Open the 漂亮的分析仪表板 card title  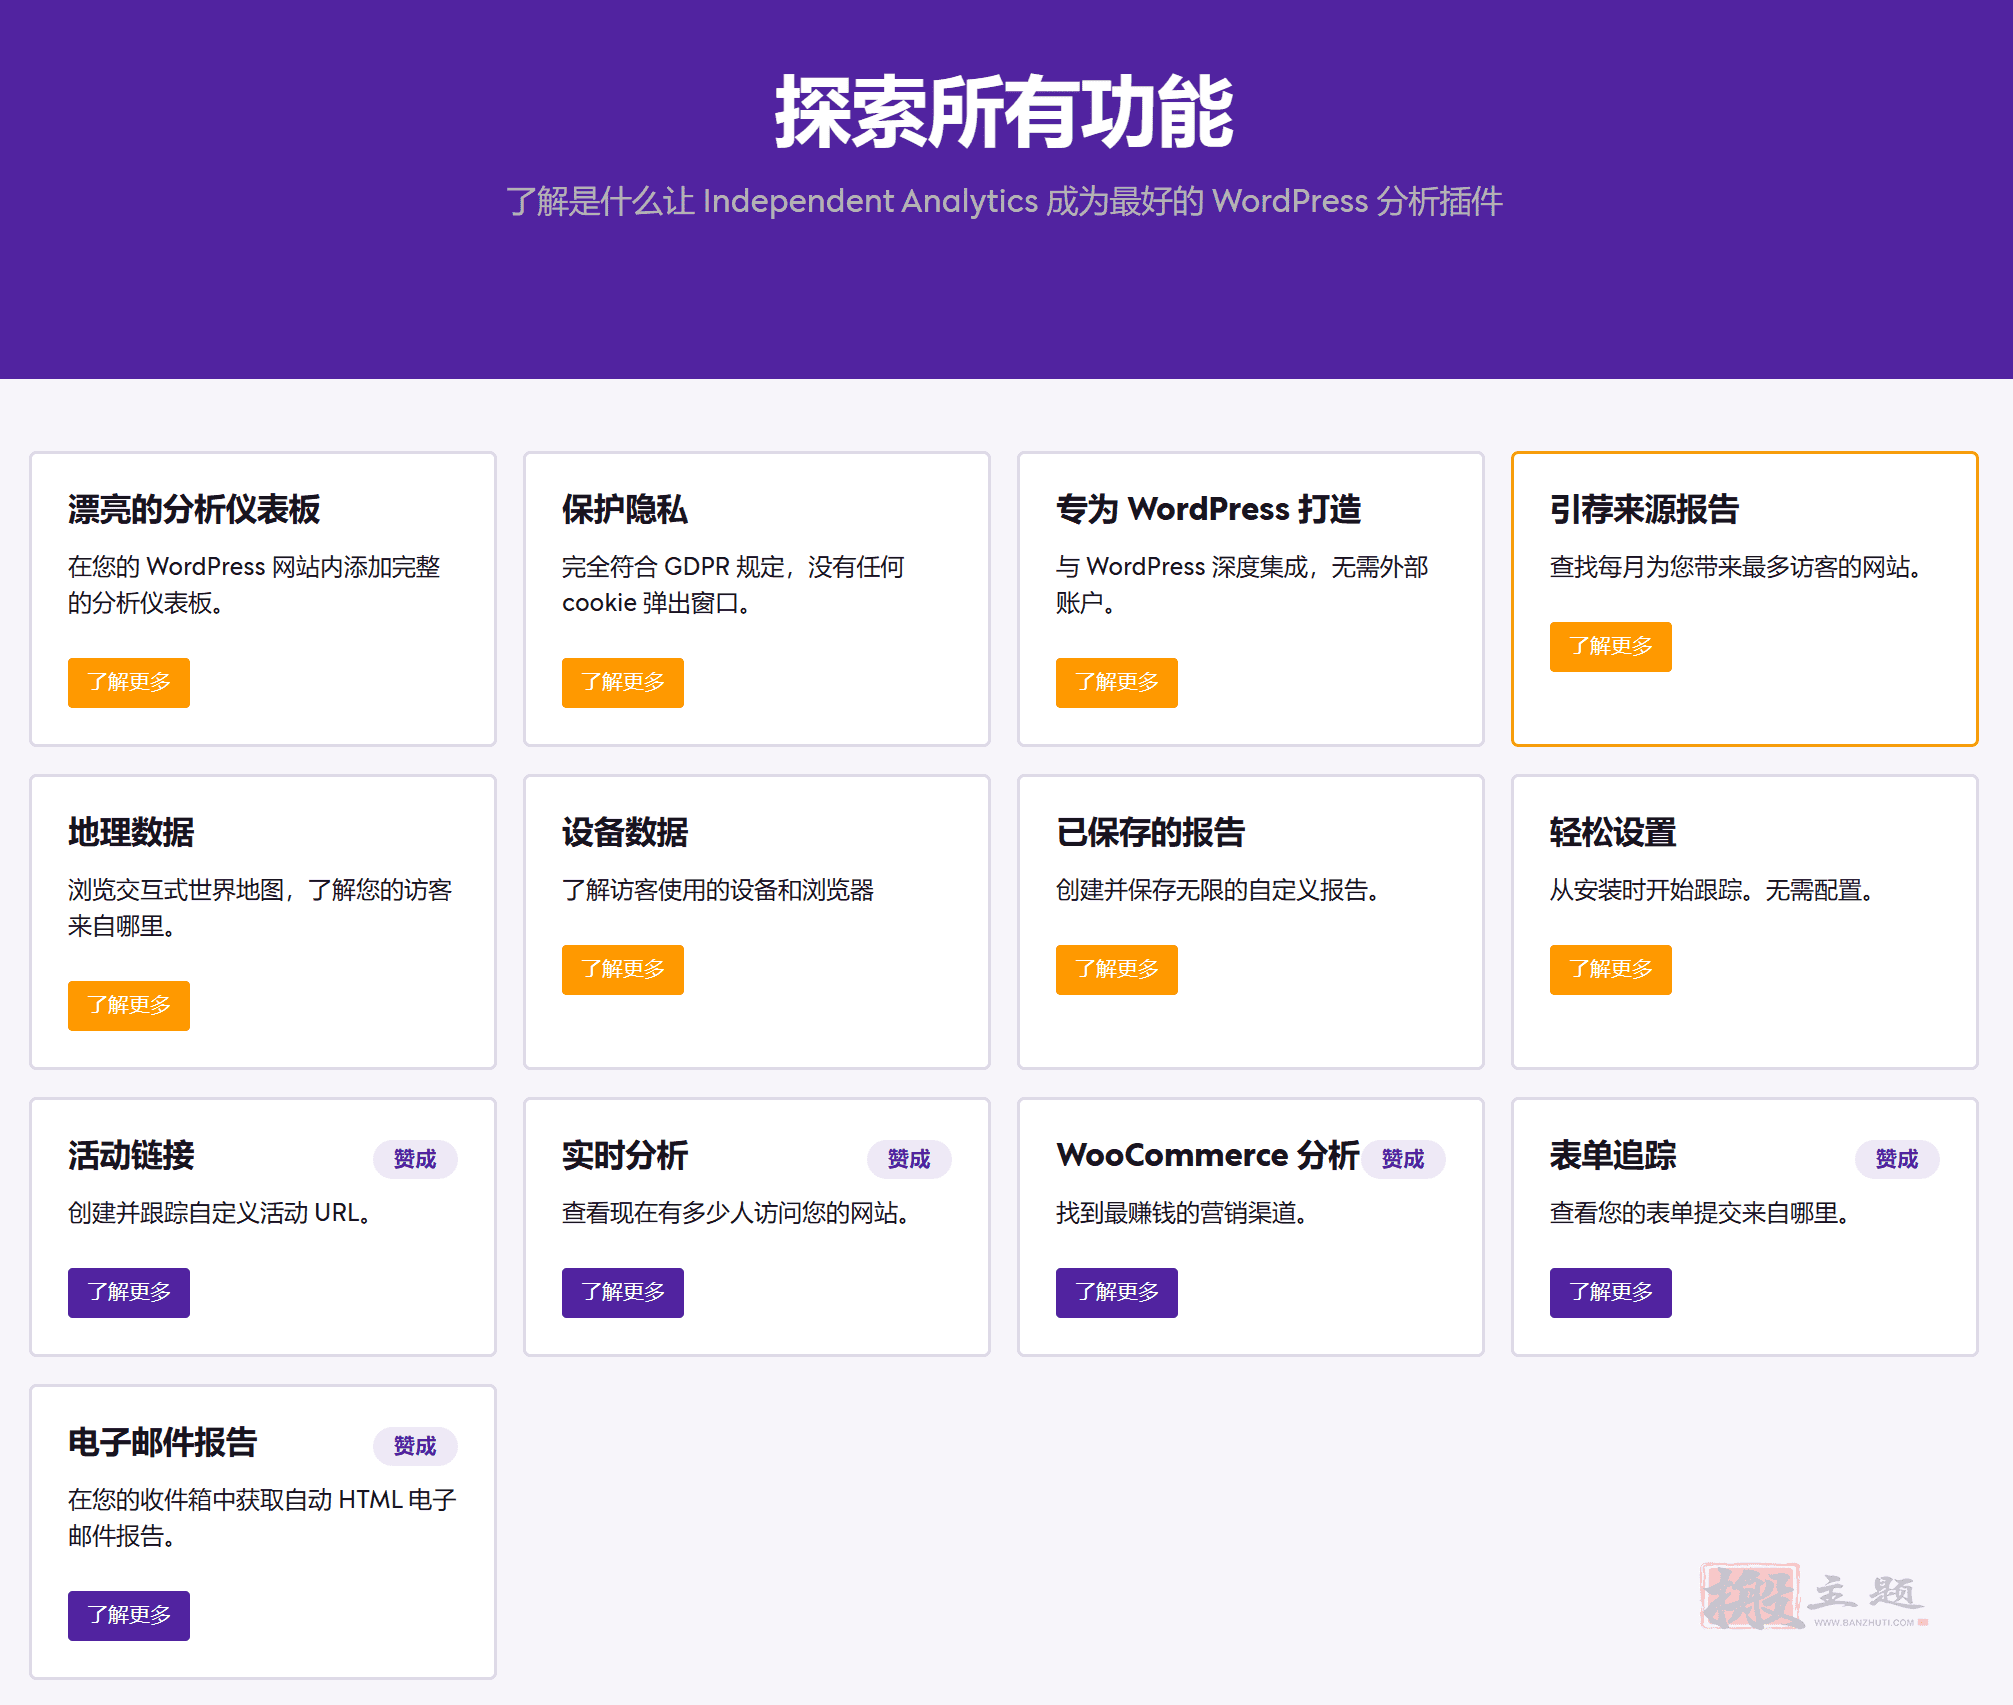194,510
